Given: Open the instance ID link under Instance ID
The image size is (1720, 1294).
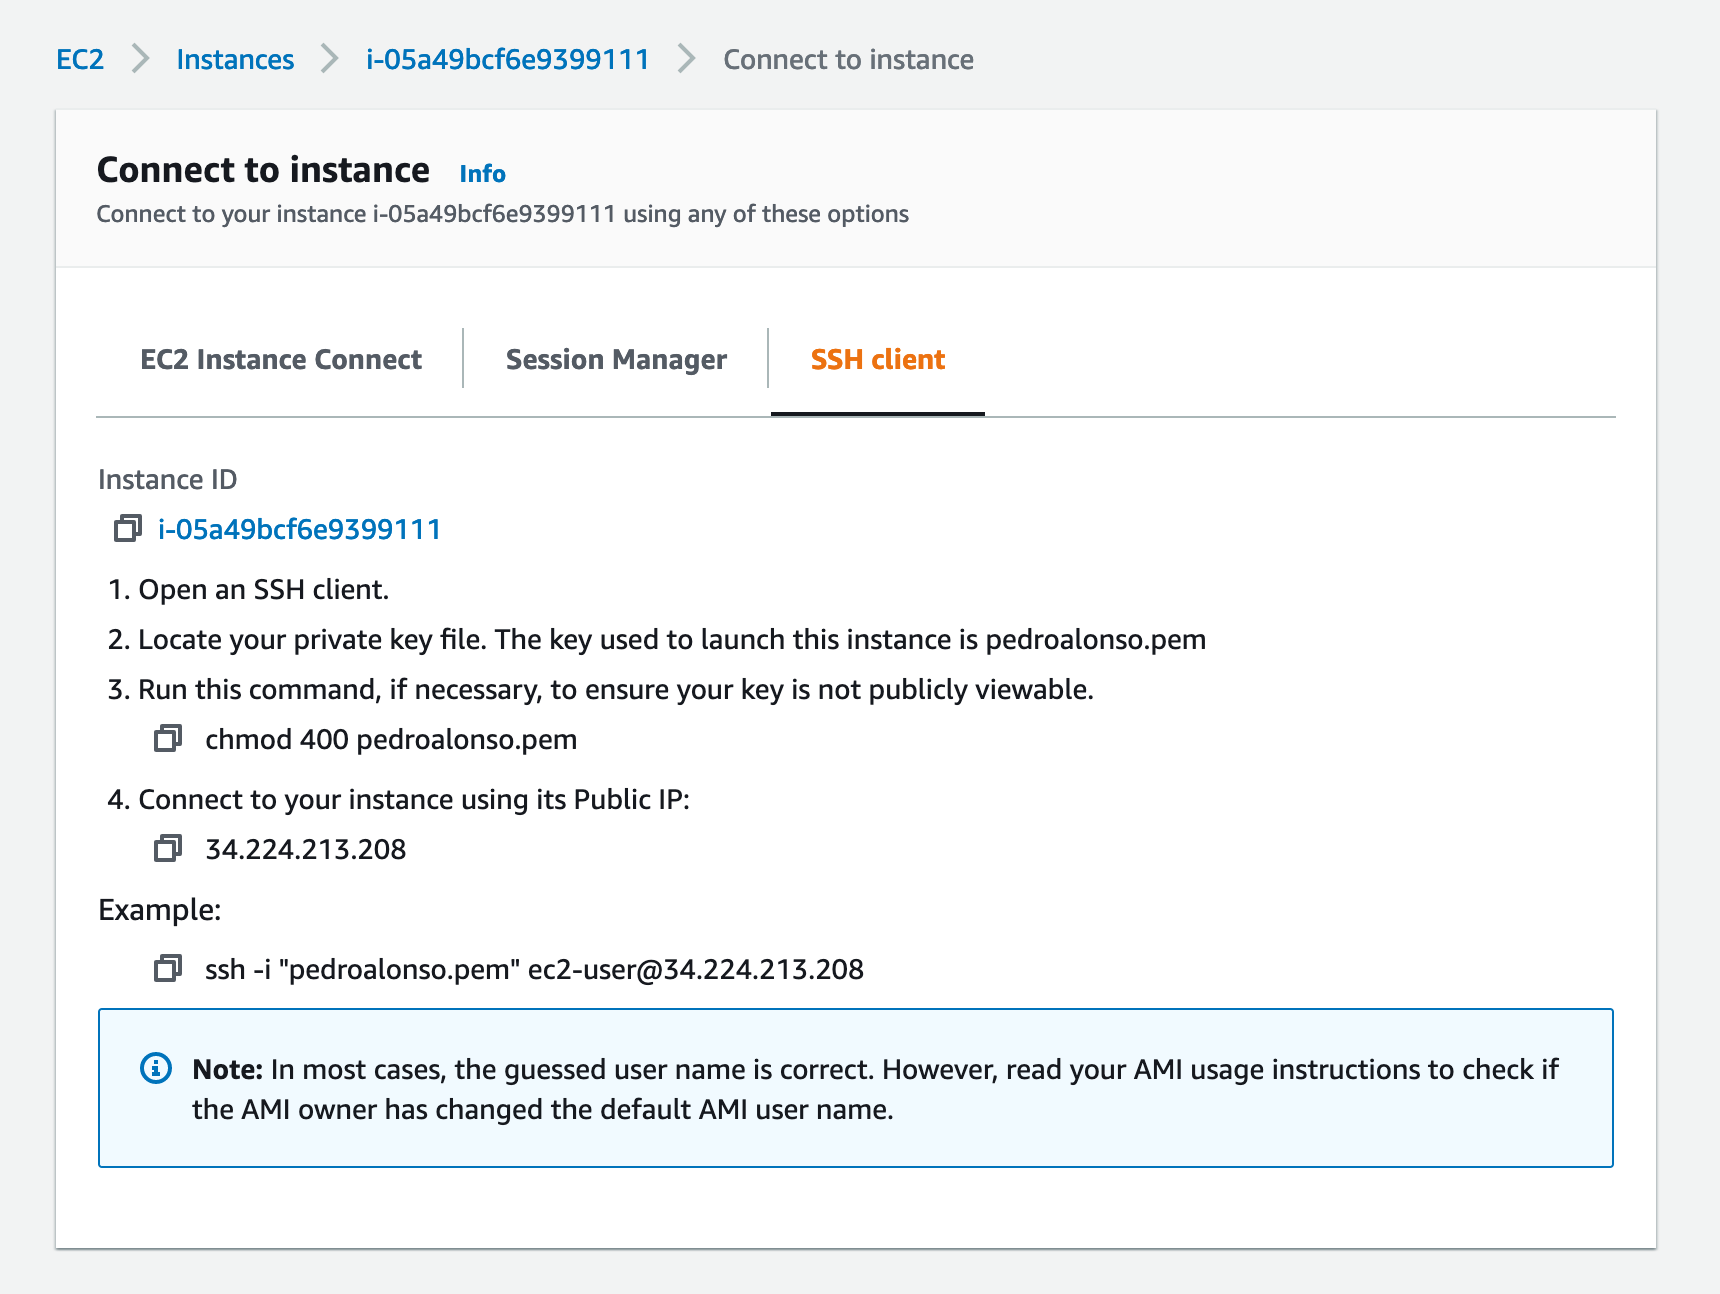Looking at the screenshot, I should [299, 528].
